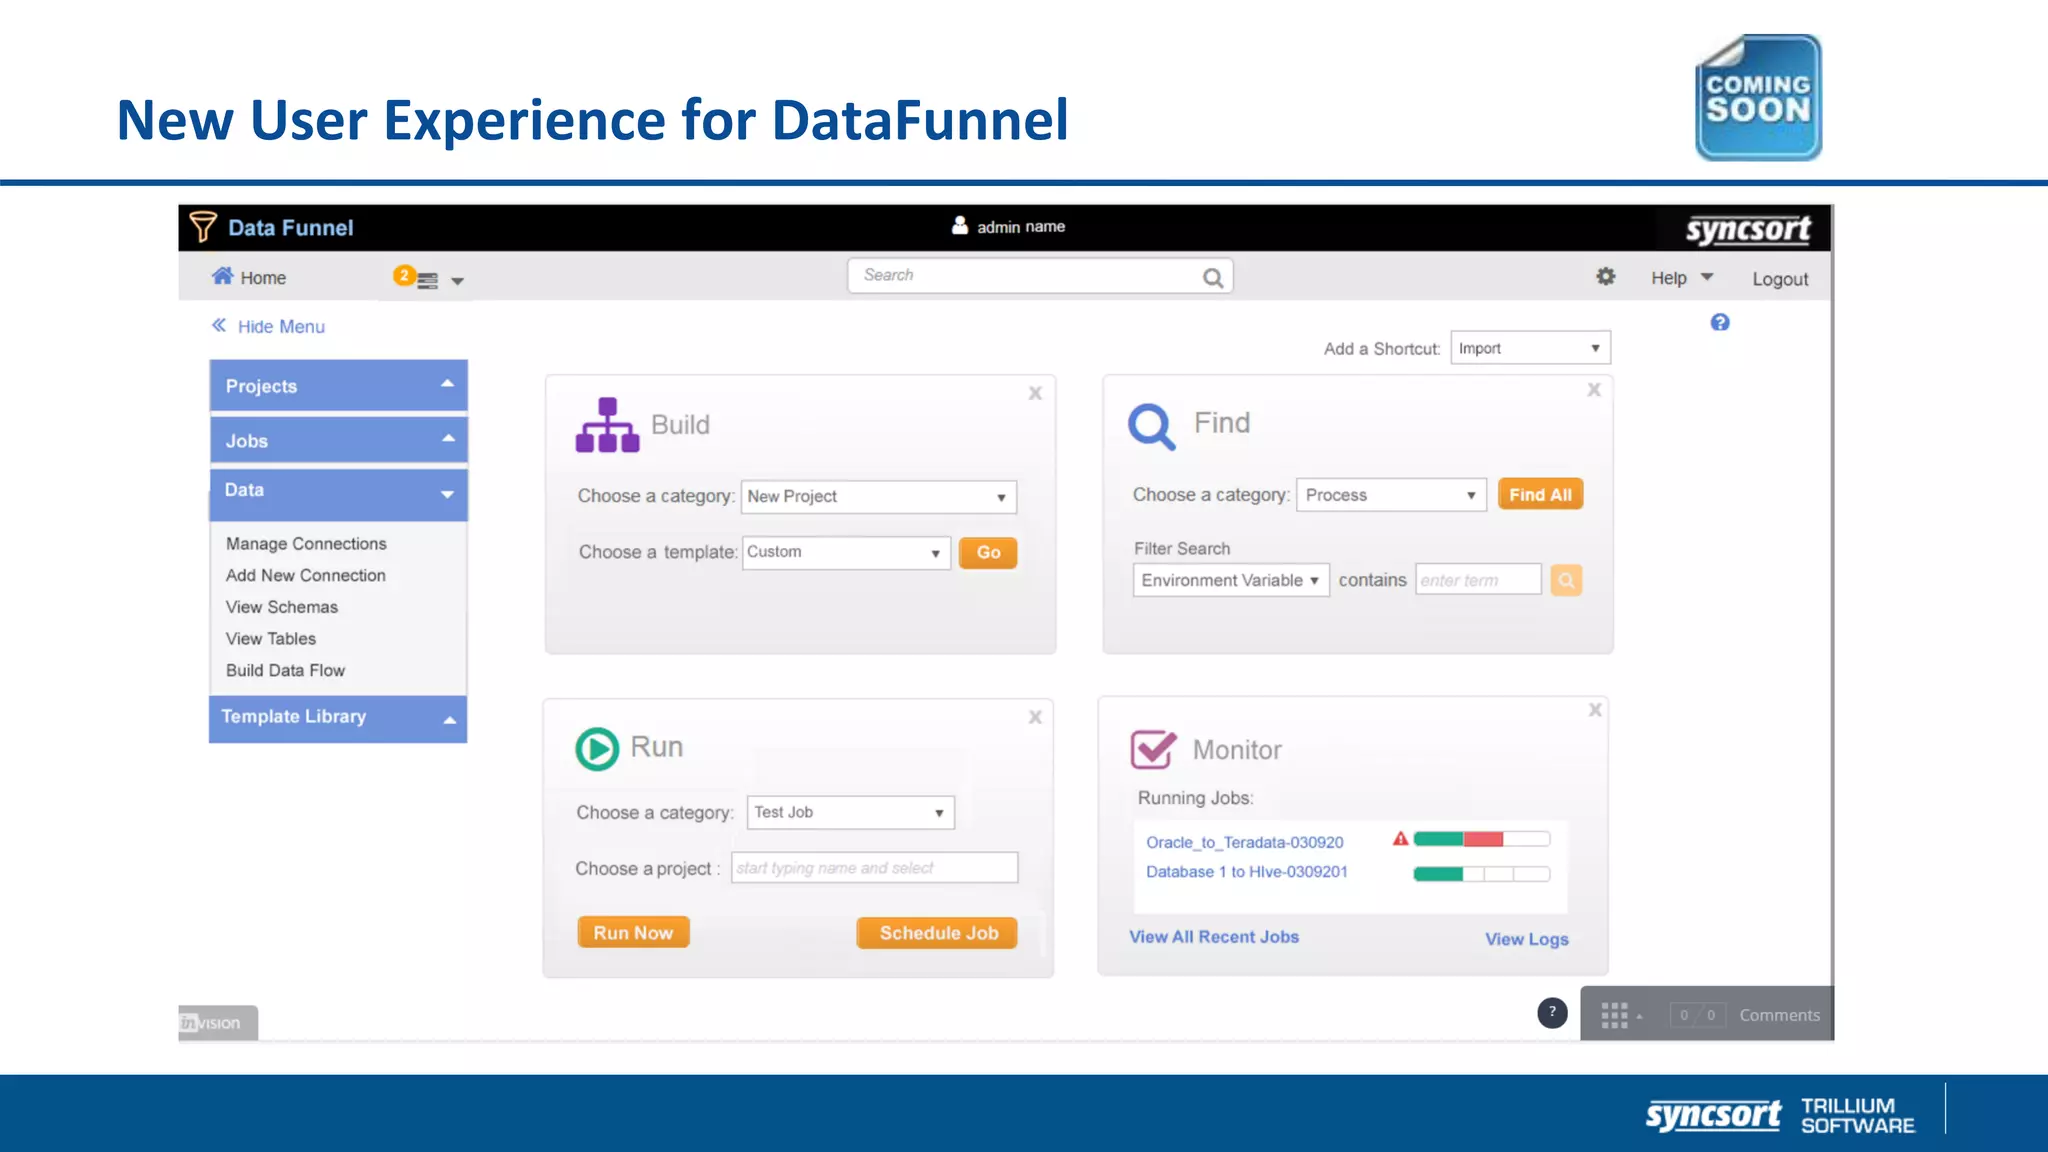Screen dimensions: 2048x1152
Task: Click the orange filter search magnifier button
Action: click(1566, 580)
